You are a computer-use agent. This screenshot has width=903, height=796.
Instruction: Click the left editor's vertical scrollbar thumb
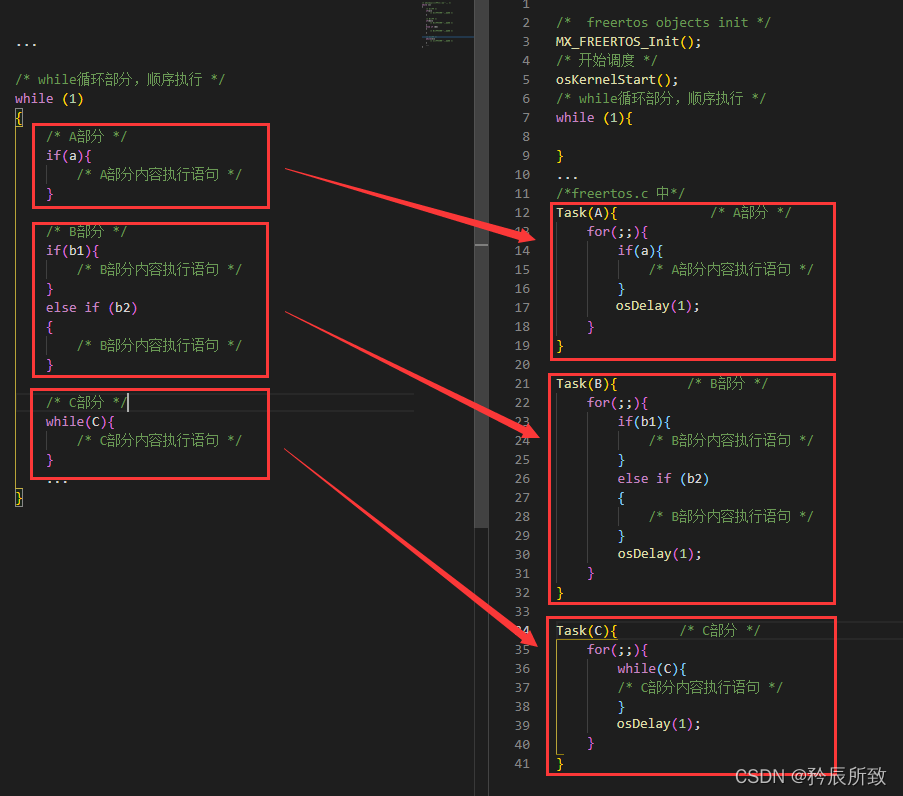481,264
